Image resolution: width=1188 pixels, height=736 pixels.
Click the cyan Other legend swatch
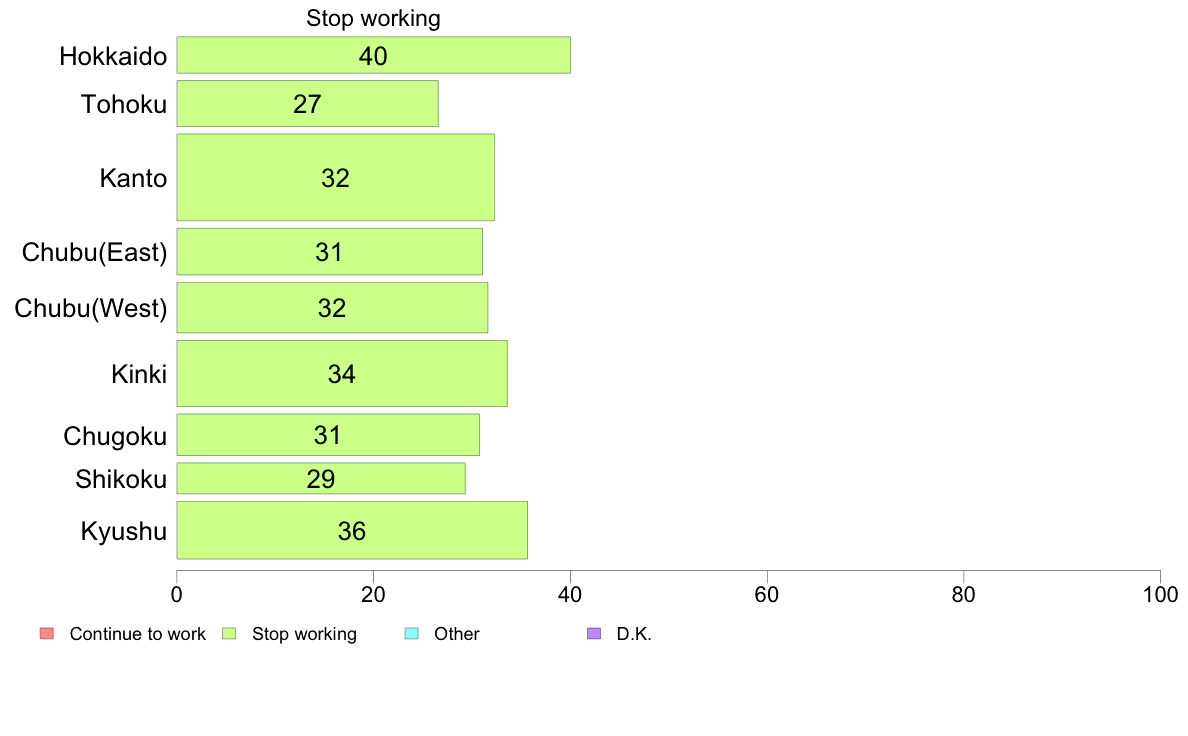pyautogui.click(x=411, y=634)
